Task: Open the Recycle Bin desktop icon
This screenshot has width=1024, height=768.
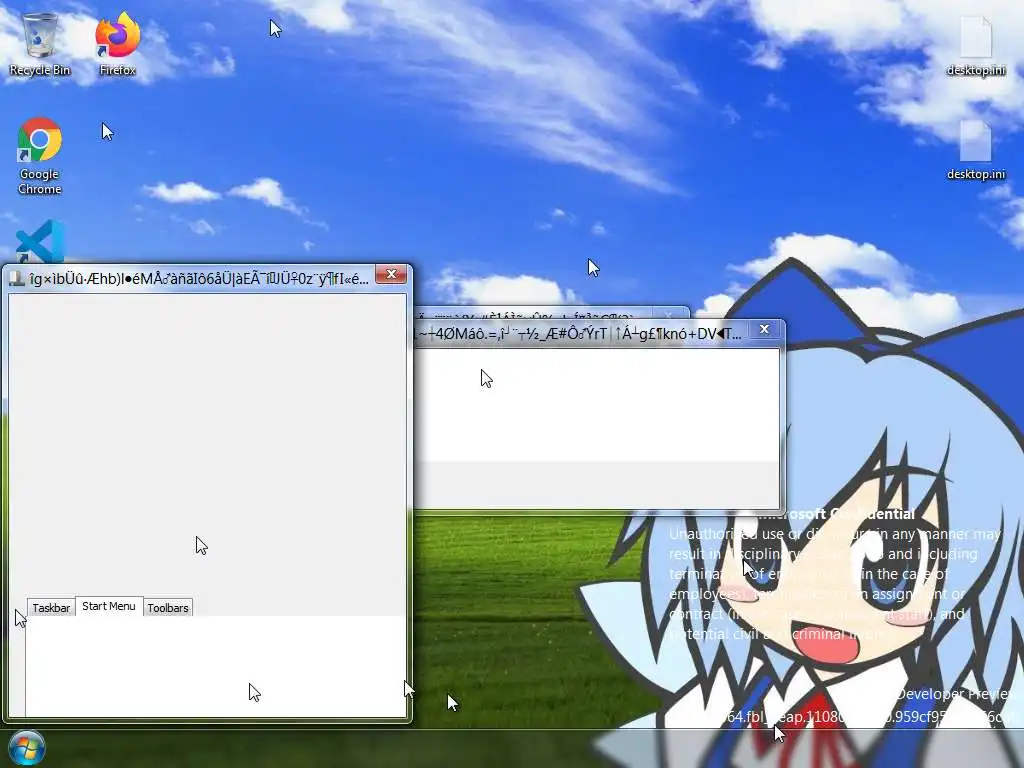Action: 39,44
